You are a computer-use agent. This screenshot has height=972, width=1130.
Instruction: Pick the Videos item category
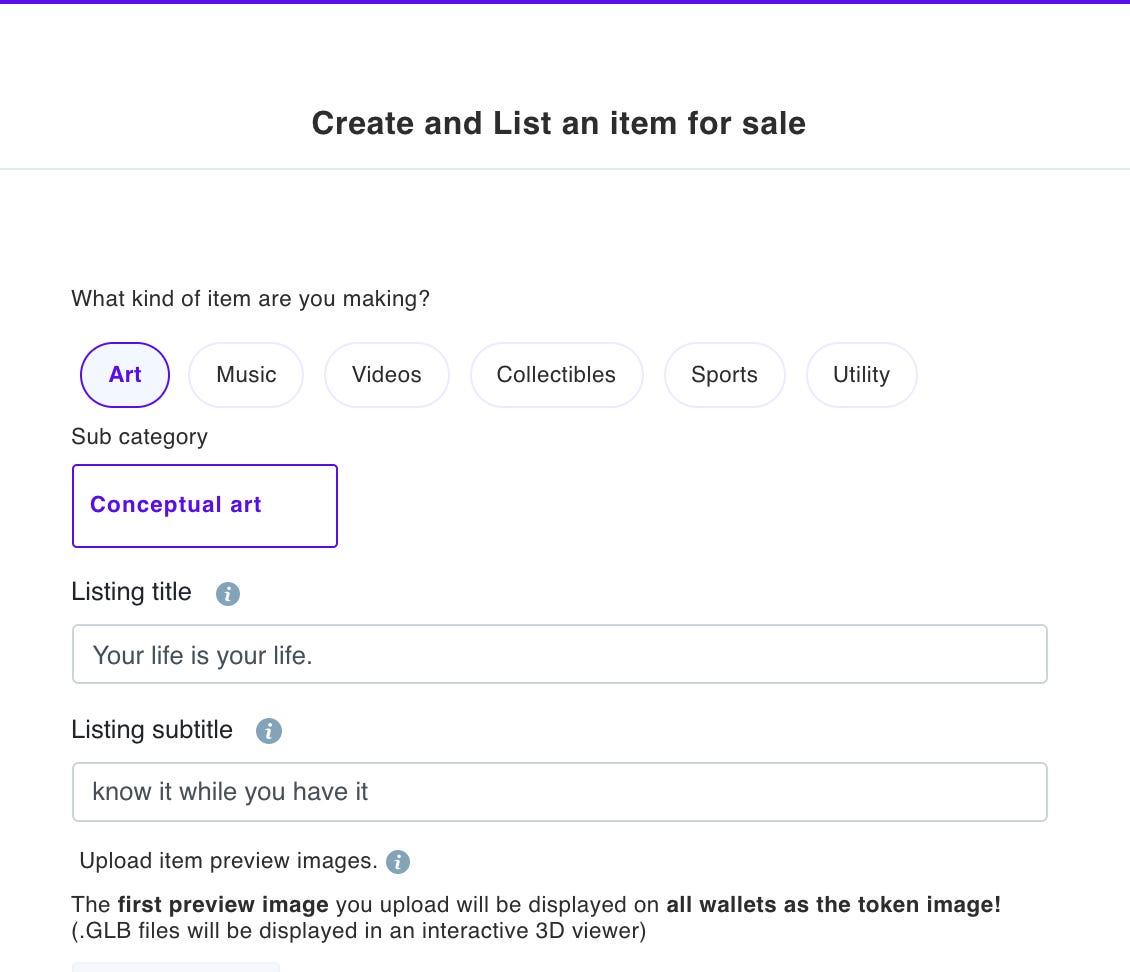(x=386, y=375)
